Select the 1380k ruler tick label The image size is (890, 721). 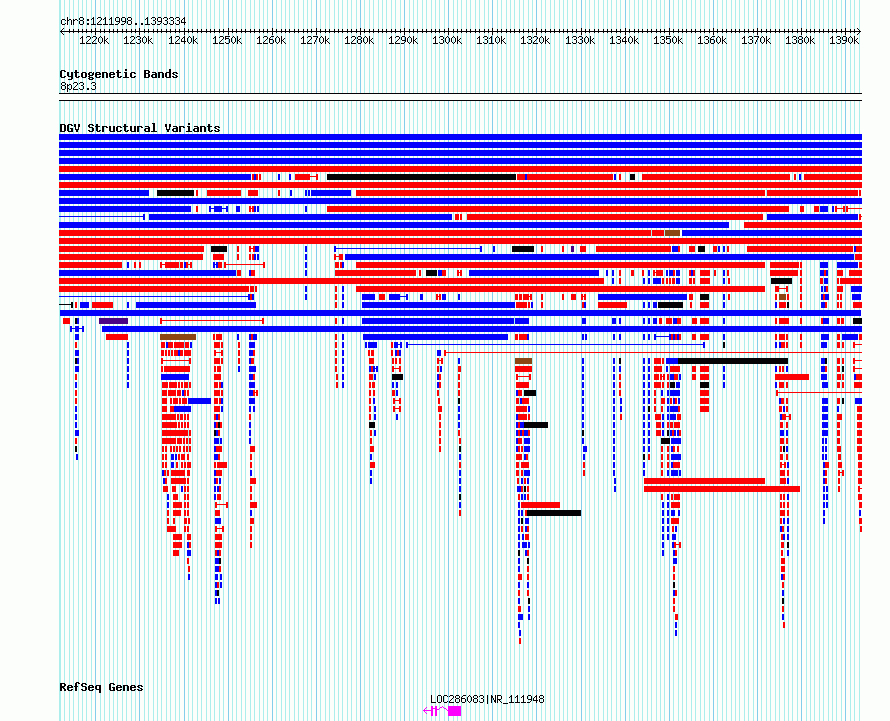click(800, 40)
